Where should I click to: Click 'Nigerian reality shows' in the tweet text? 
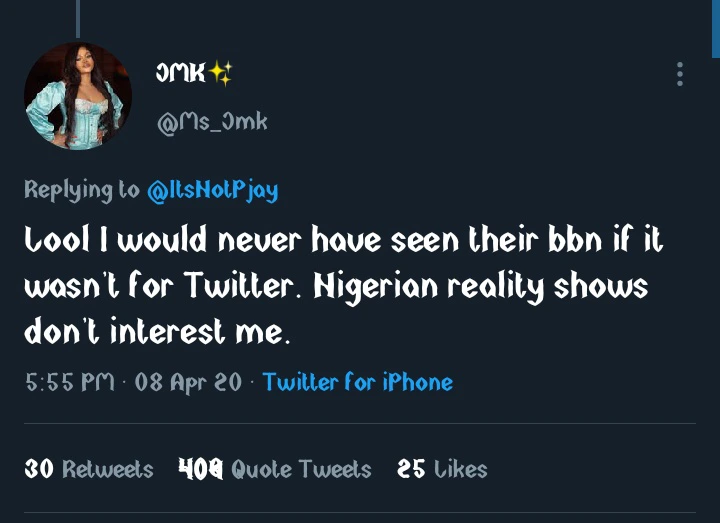480,288
